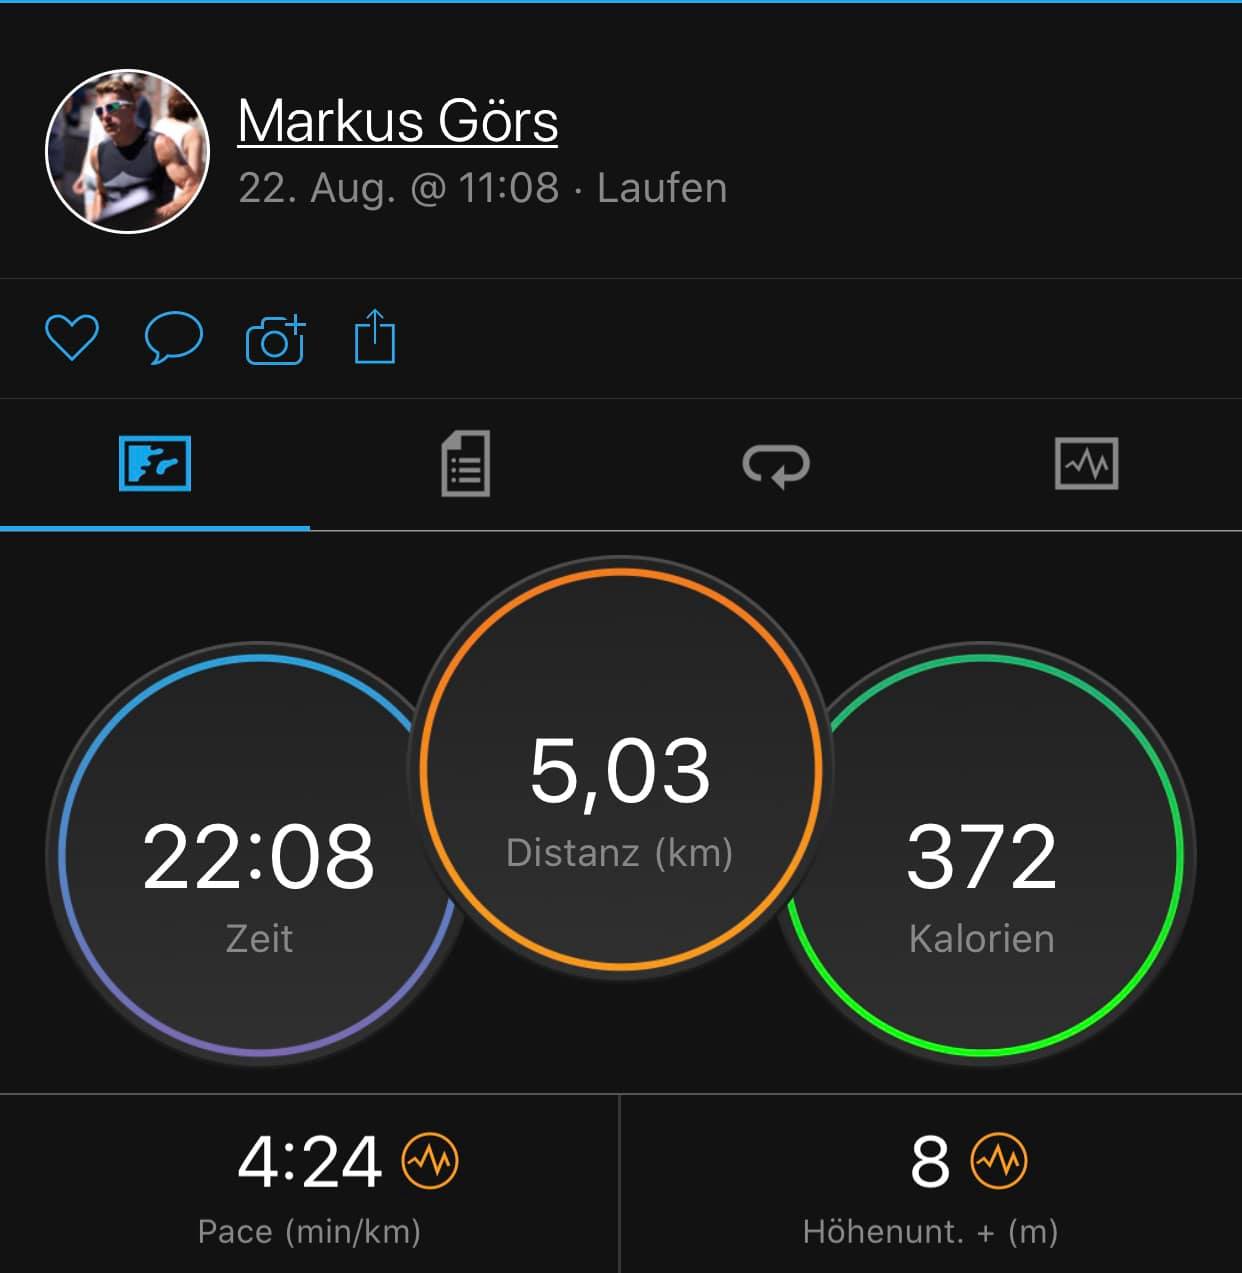The height and width of the screenshot is (1273, 1242).
Task: Tap the Pace (min/km) label
Action: pyautogui.click(x=310, y=1231)
